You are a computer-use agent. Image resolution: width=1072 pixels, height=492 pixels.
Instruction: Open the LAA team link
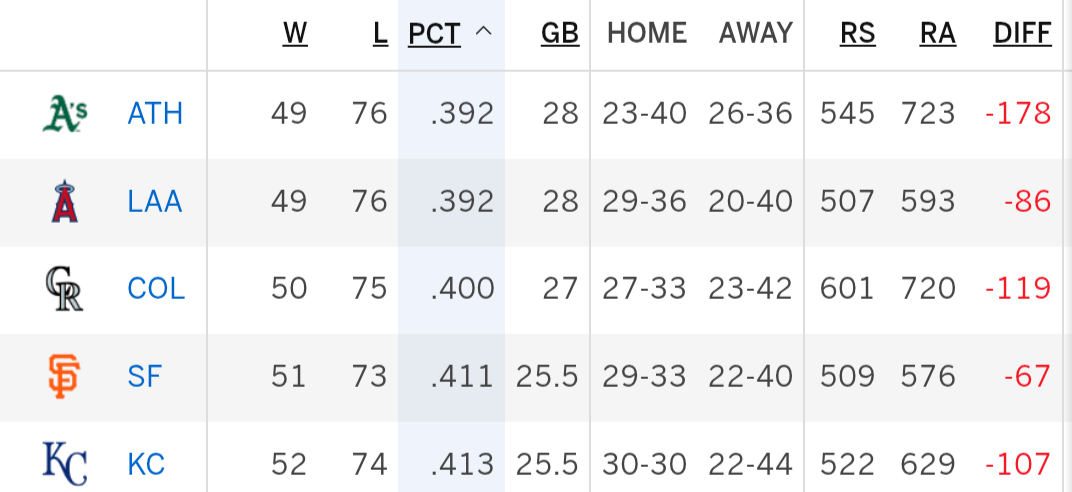click(155, 202)
